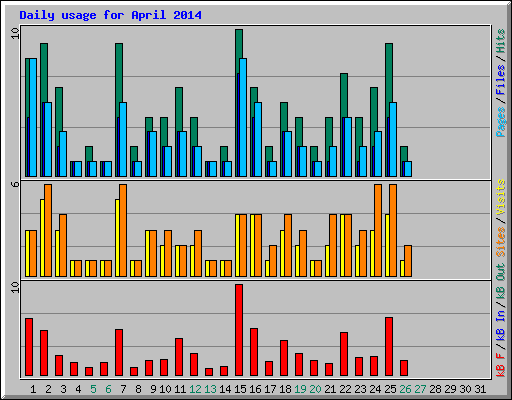Click the 'Visits' legend label

pyautogui.click(x=500, y=198)
